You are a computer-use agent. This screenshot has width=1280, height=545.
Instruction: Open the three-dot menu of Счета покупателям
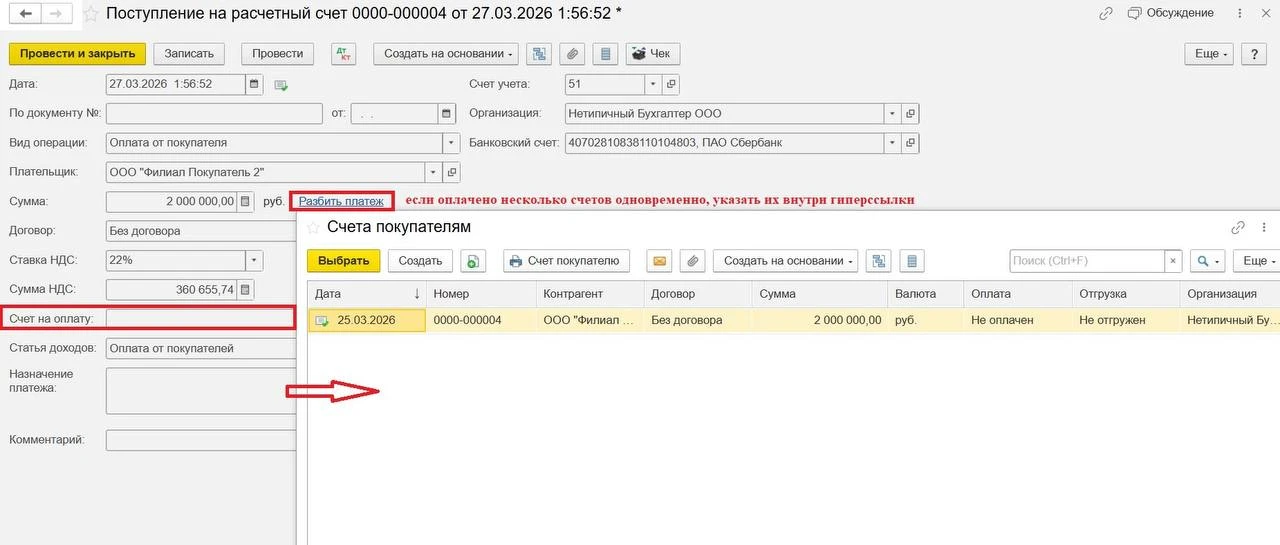tap(1265, 227)
